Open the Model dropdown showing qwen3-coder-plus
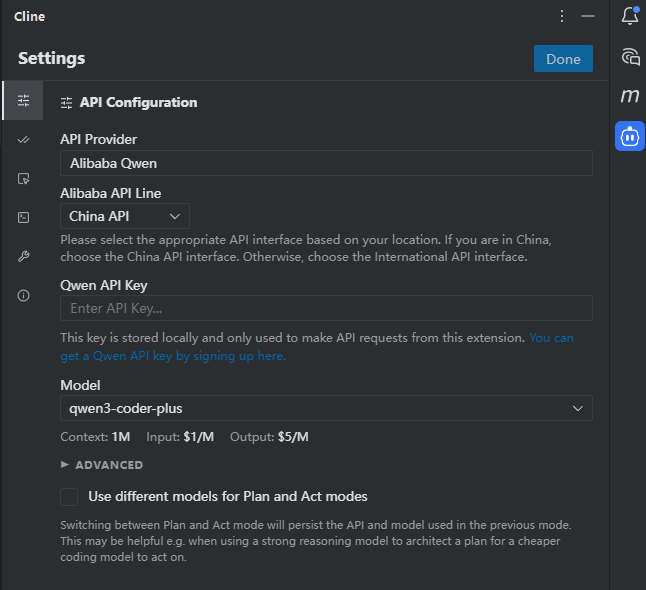The width and height of the screenshot is (646, 590). tap(326, 408)
